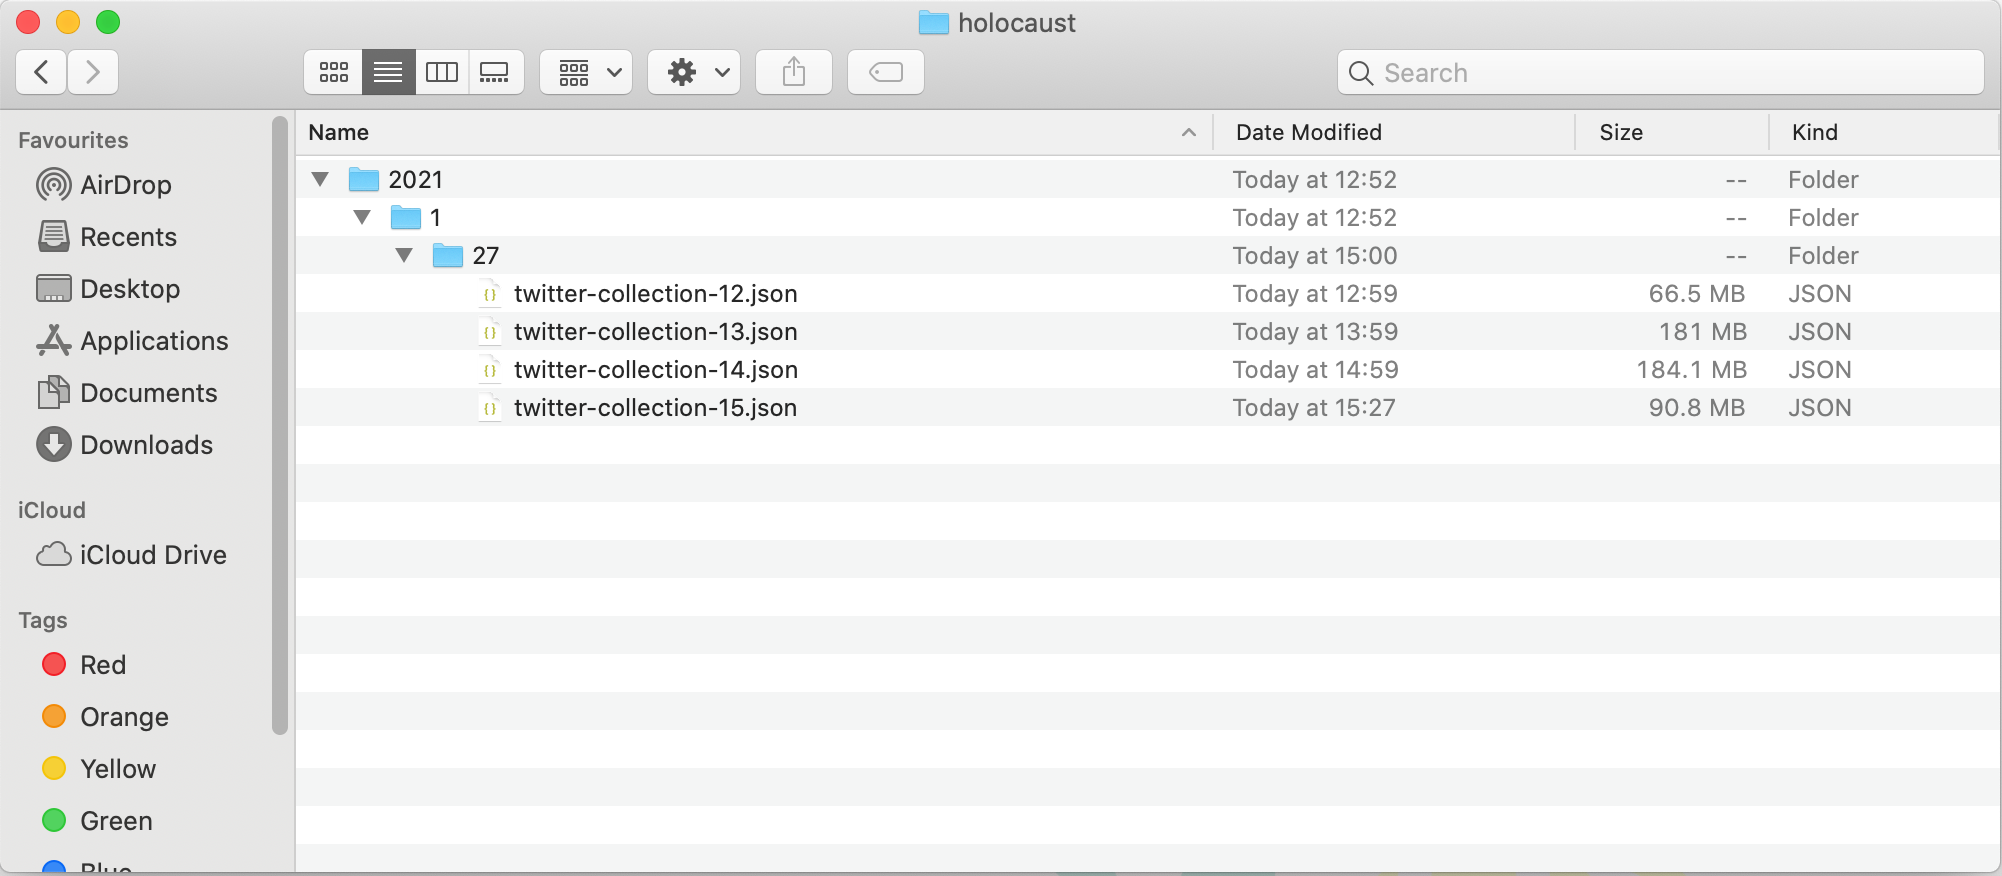
Task: Sort by the Size column header
Action: tap(1671, 132)
